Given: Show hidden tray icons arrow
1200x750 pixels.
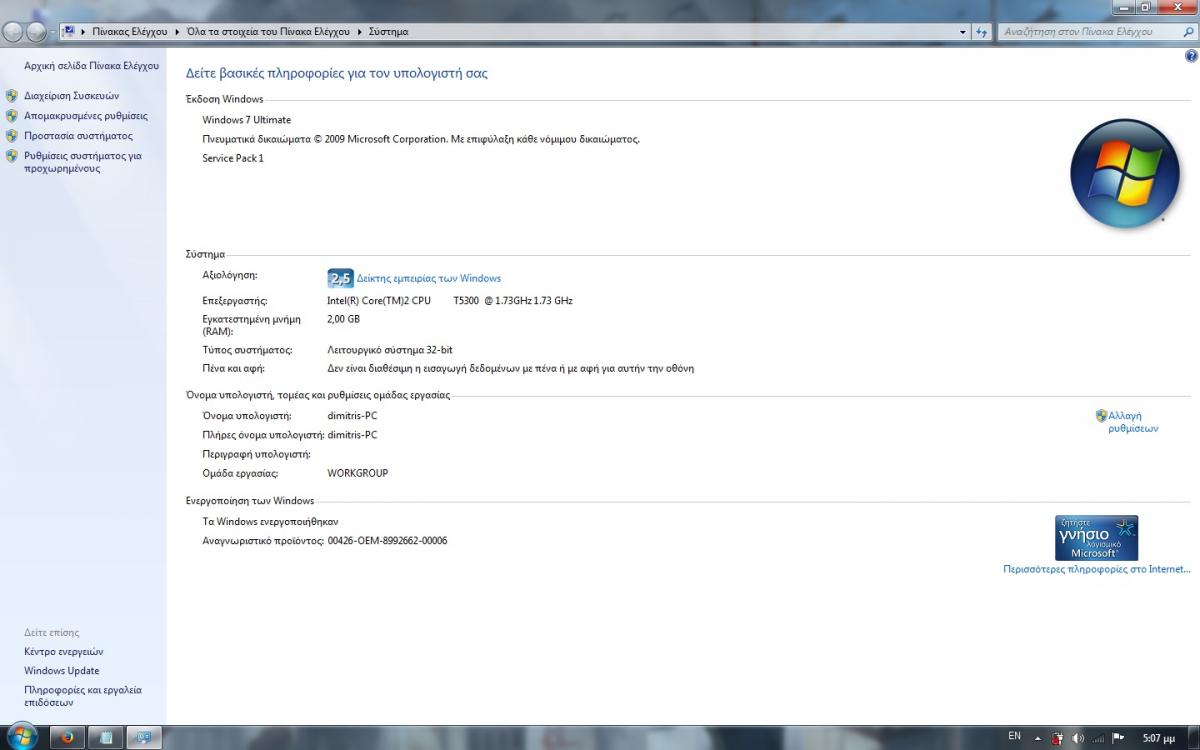Looking at the screenshot, I should (x=1038, y=738).
